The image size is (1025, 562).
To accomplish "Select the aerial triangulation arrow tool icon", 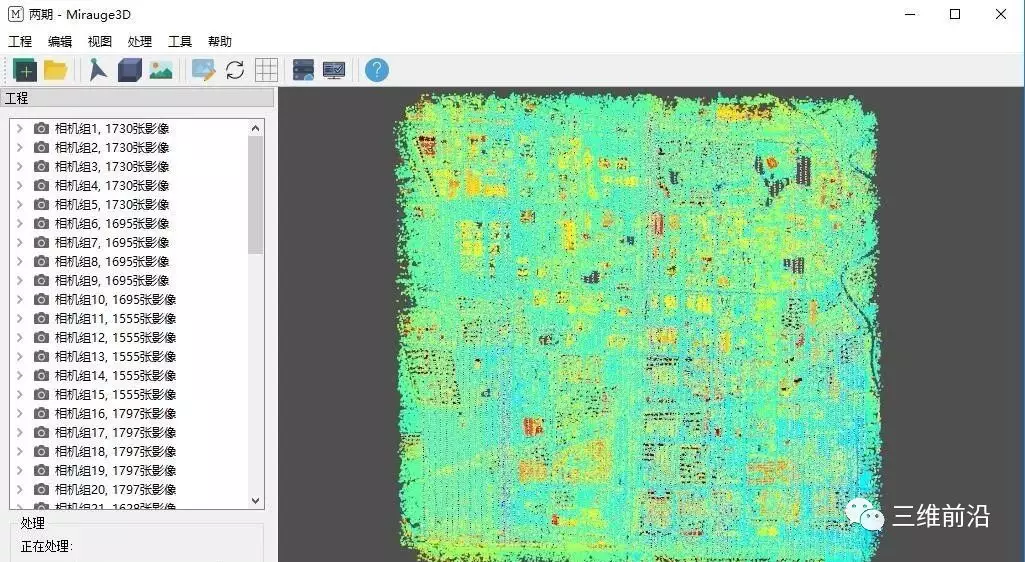I will click(x=97, y=70).
